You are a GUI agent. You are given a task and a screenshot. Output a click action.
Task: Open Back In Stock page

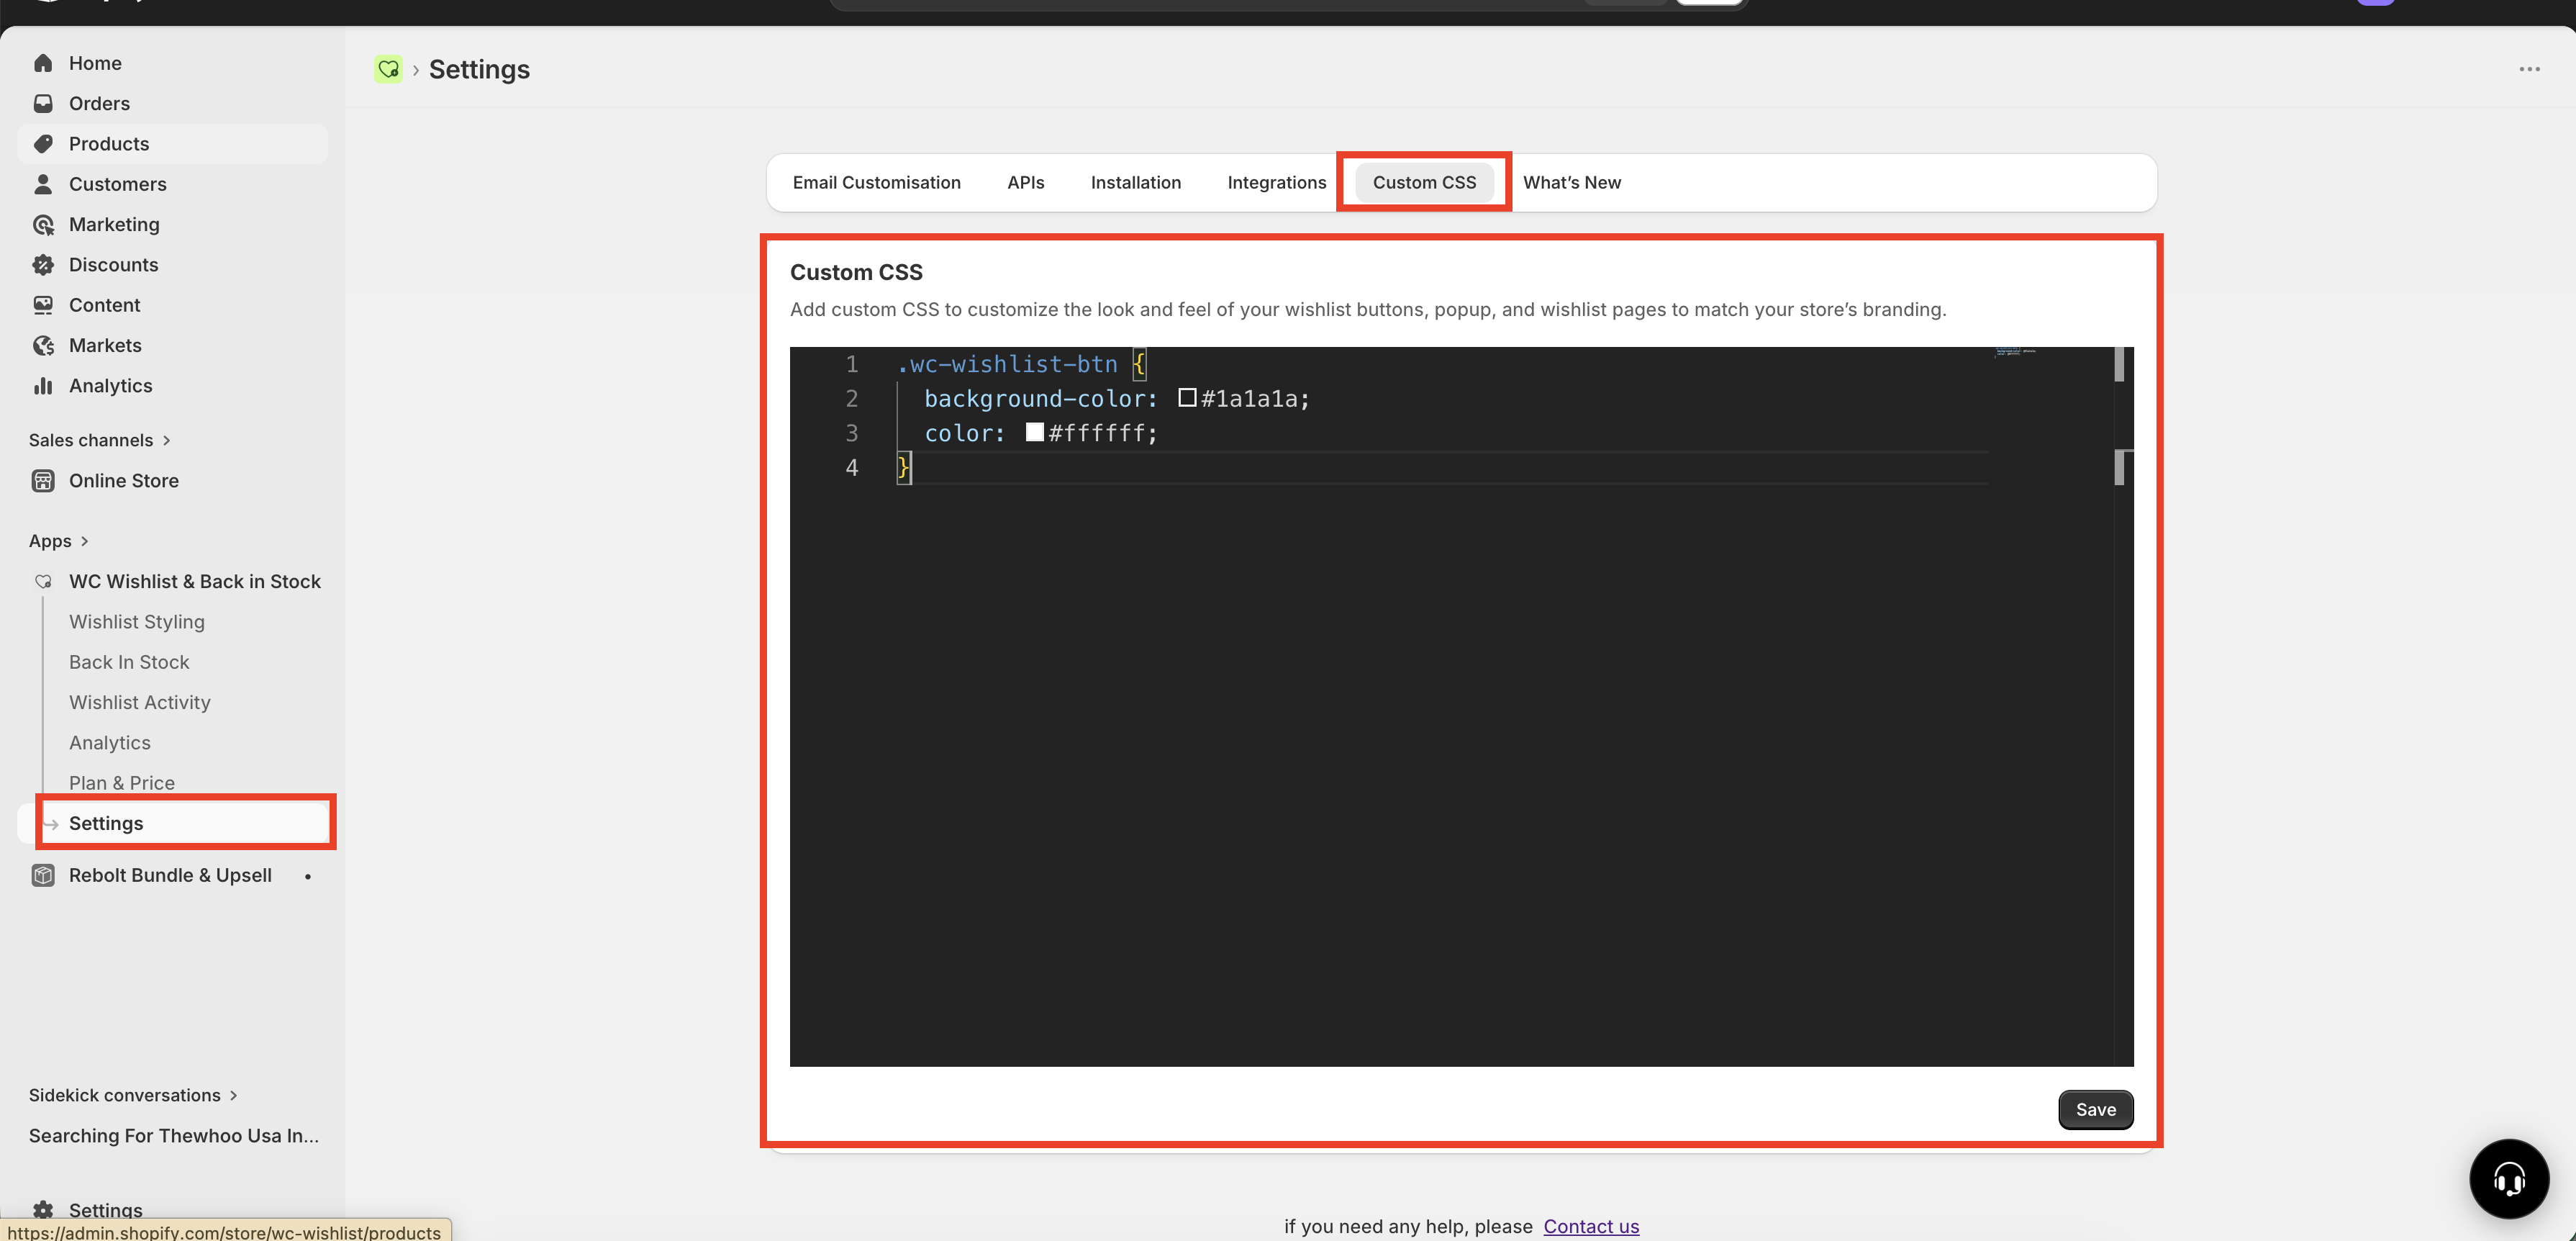click(129, 662)
